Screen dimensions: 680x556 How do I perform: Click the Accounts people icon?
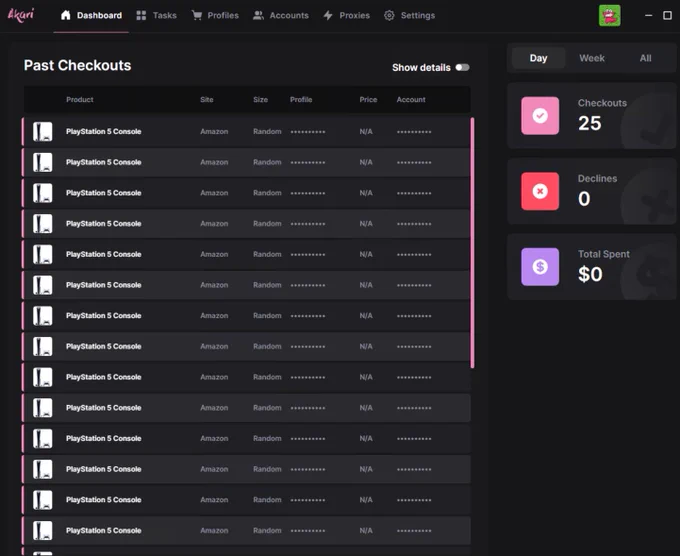click(258, 16)
